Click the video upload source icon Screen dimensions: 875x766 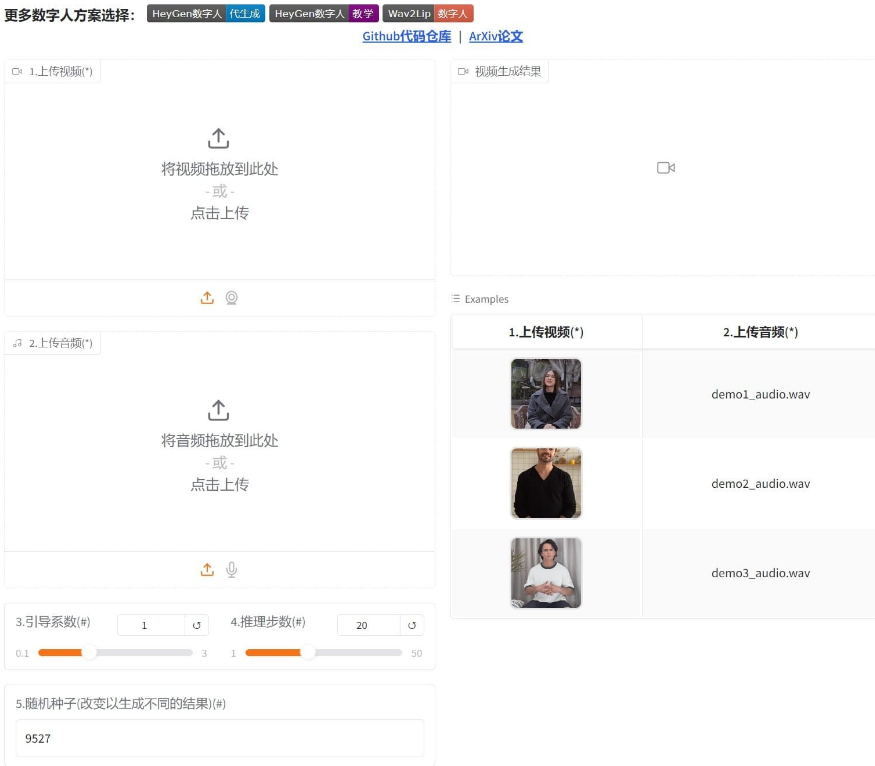click(x=207, y=298)
